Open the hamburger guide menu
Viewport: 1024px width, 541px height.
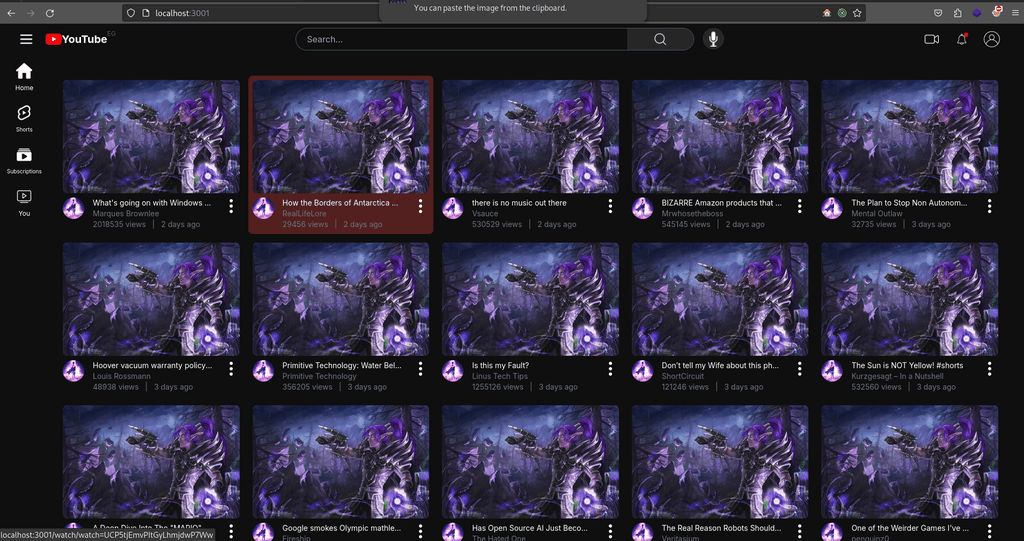(x=26, y=39)
